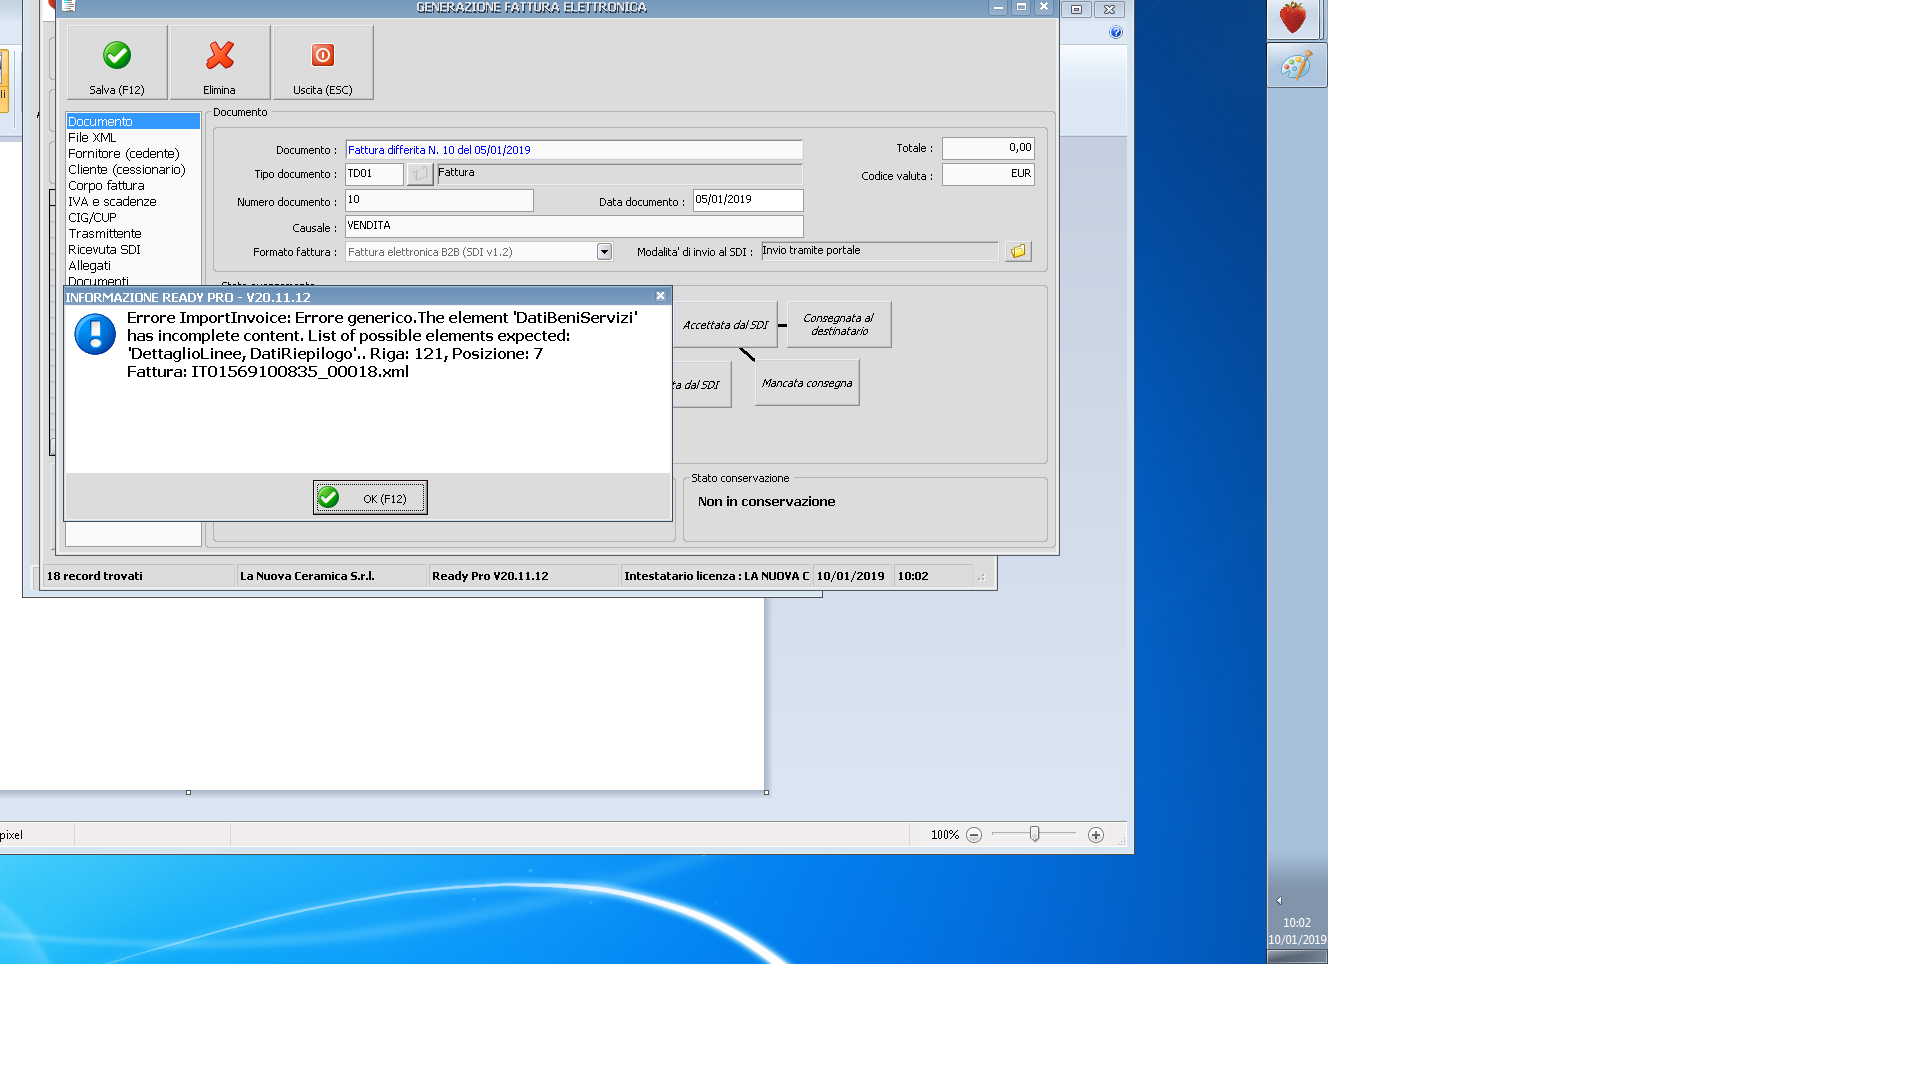Select IVA e scadenze section
Screen dimensions: 1920x1080
[x=112, y=202]
